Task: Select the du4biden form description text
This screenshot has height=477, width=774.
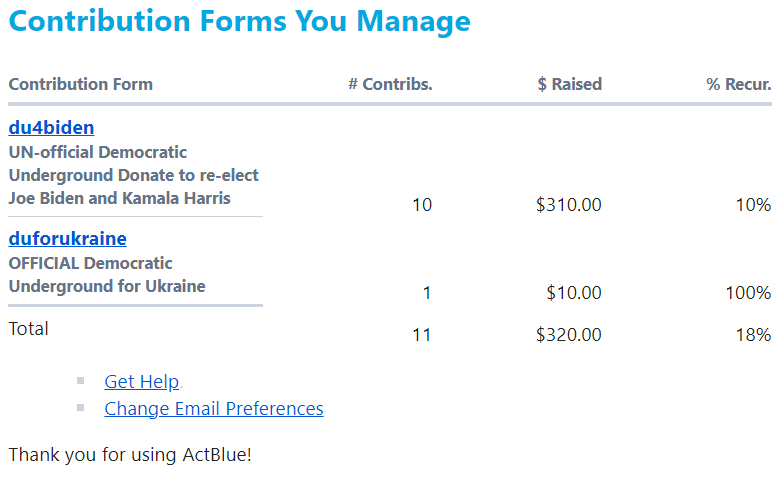Action: point(133,175)
